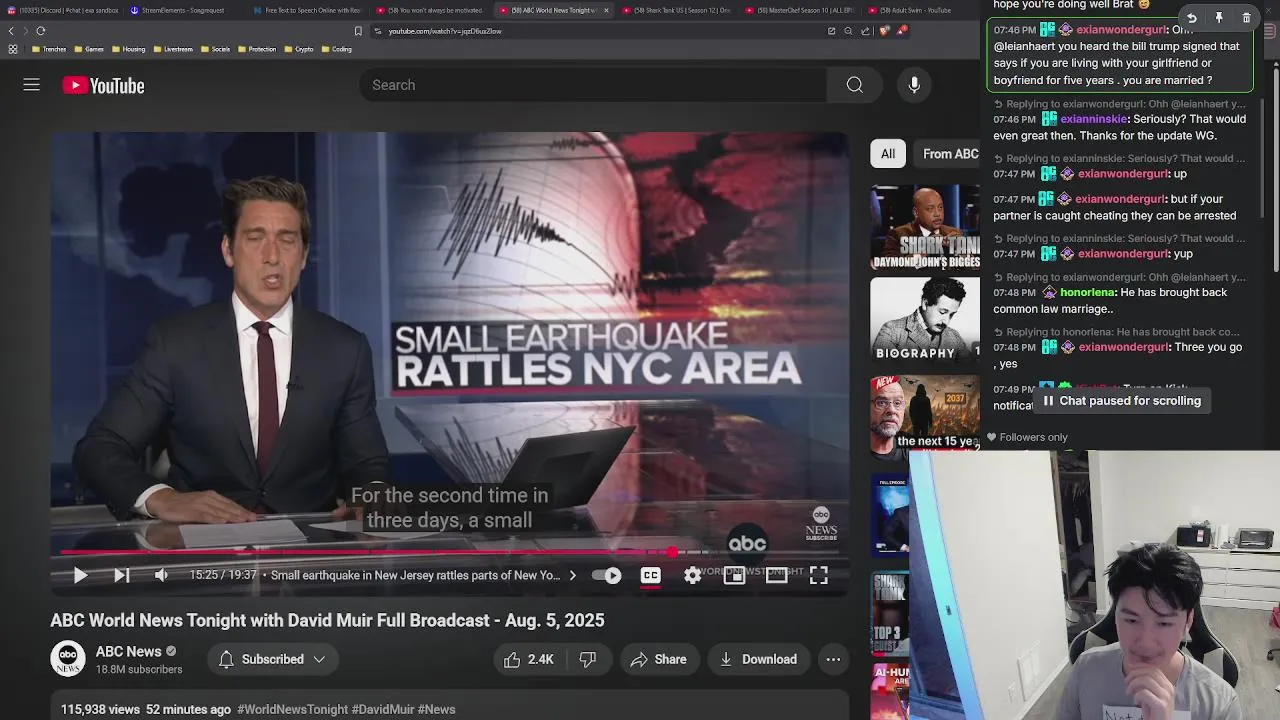Download the video
Screen dimensions: 1280x720
758,659
